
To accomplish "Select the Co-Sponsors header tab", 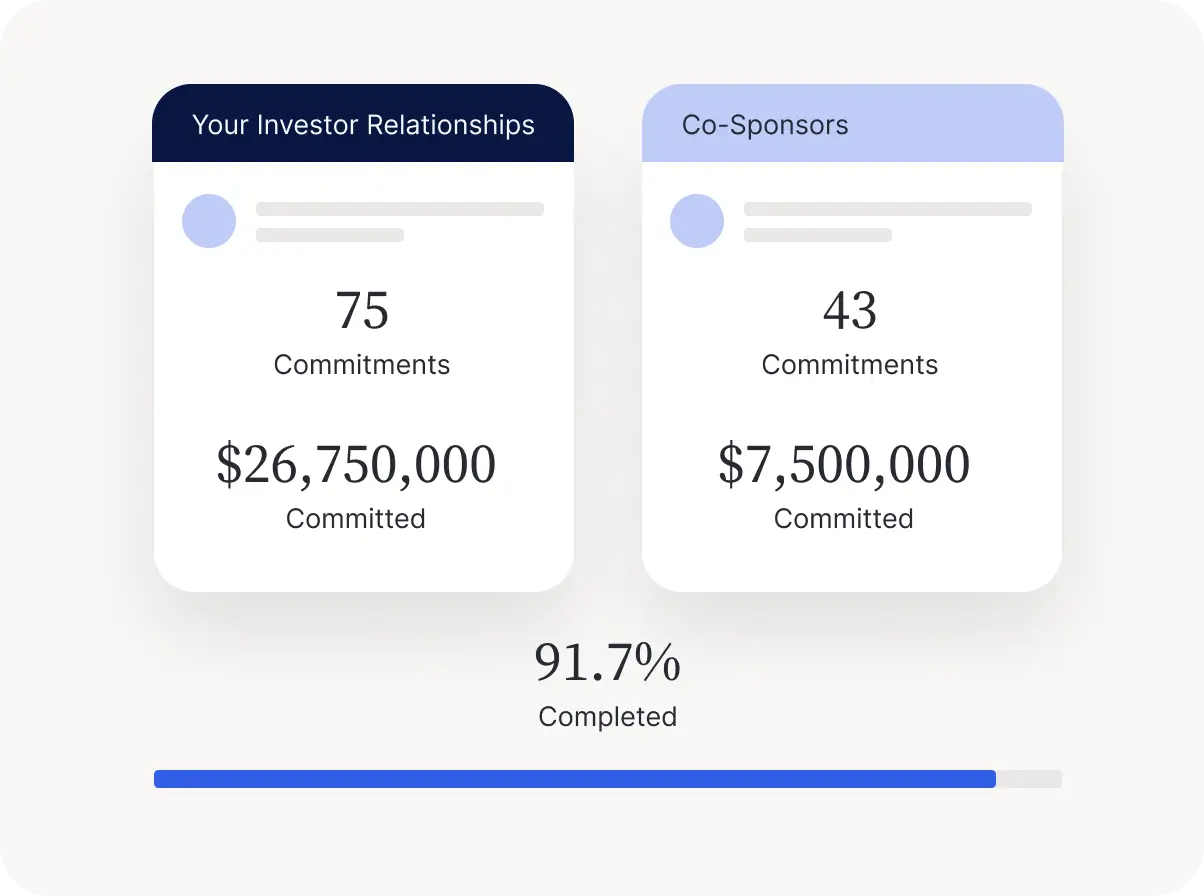I will [x=852, y=124].
